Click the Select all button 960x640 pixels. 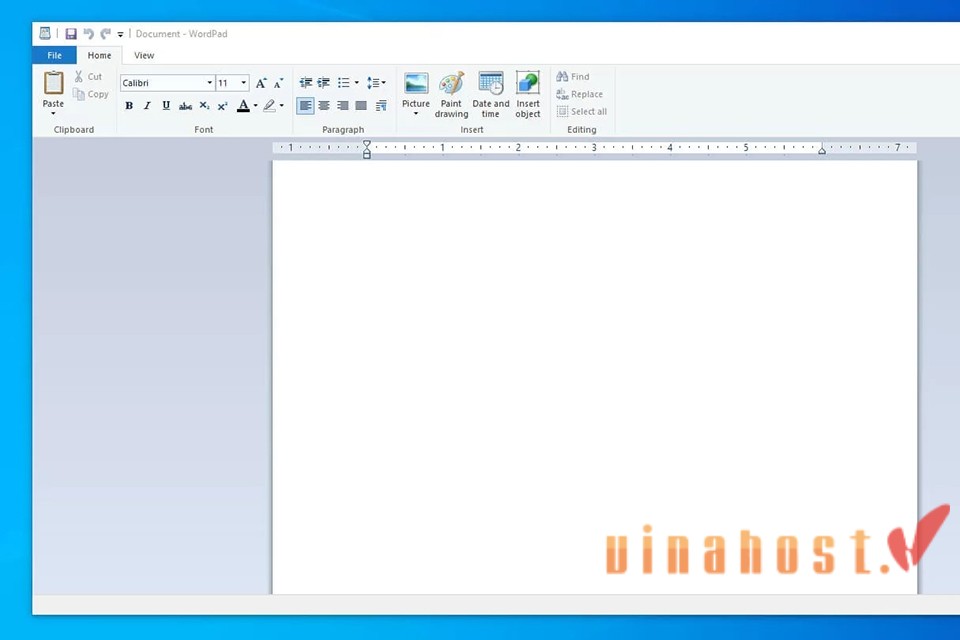[x=582, y=111]
